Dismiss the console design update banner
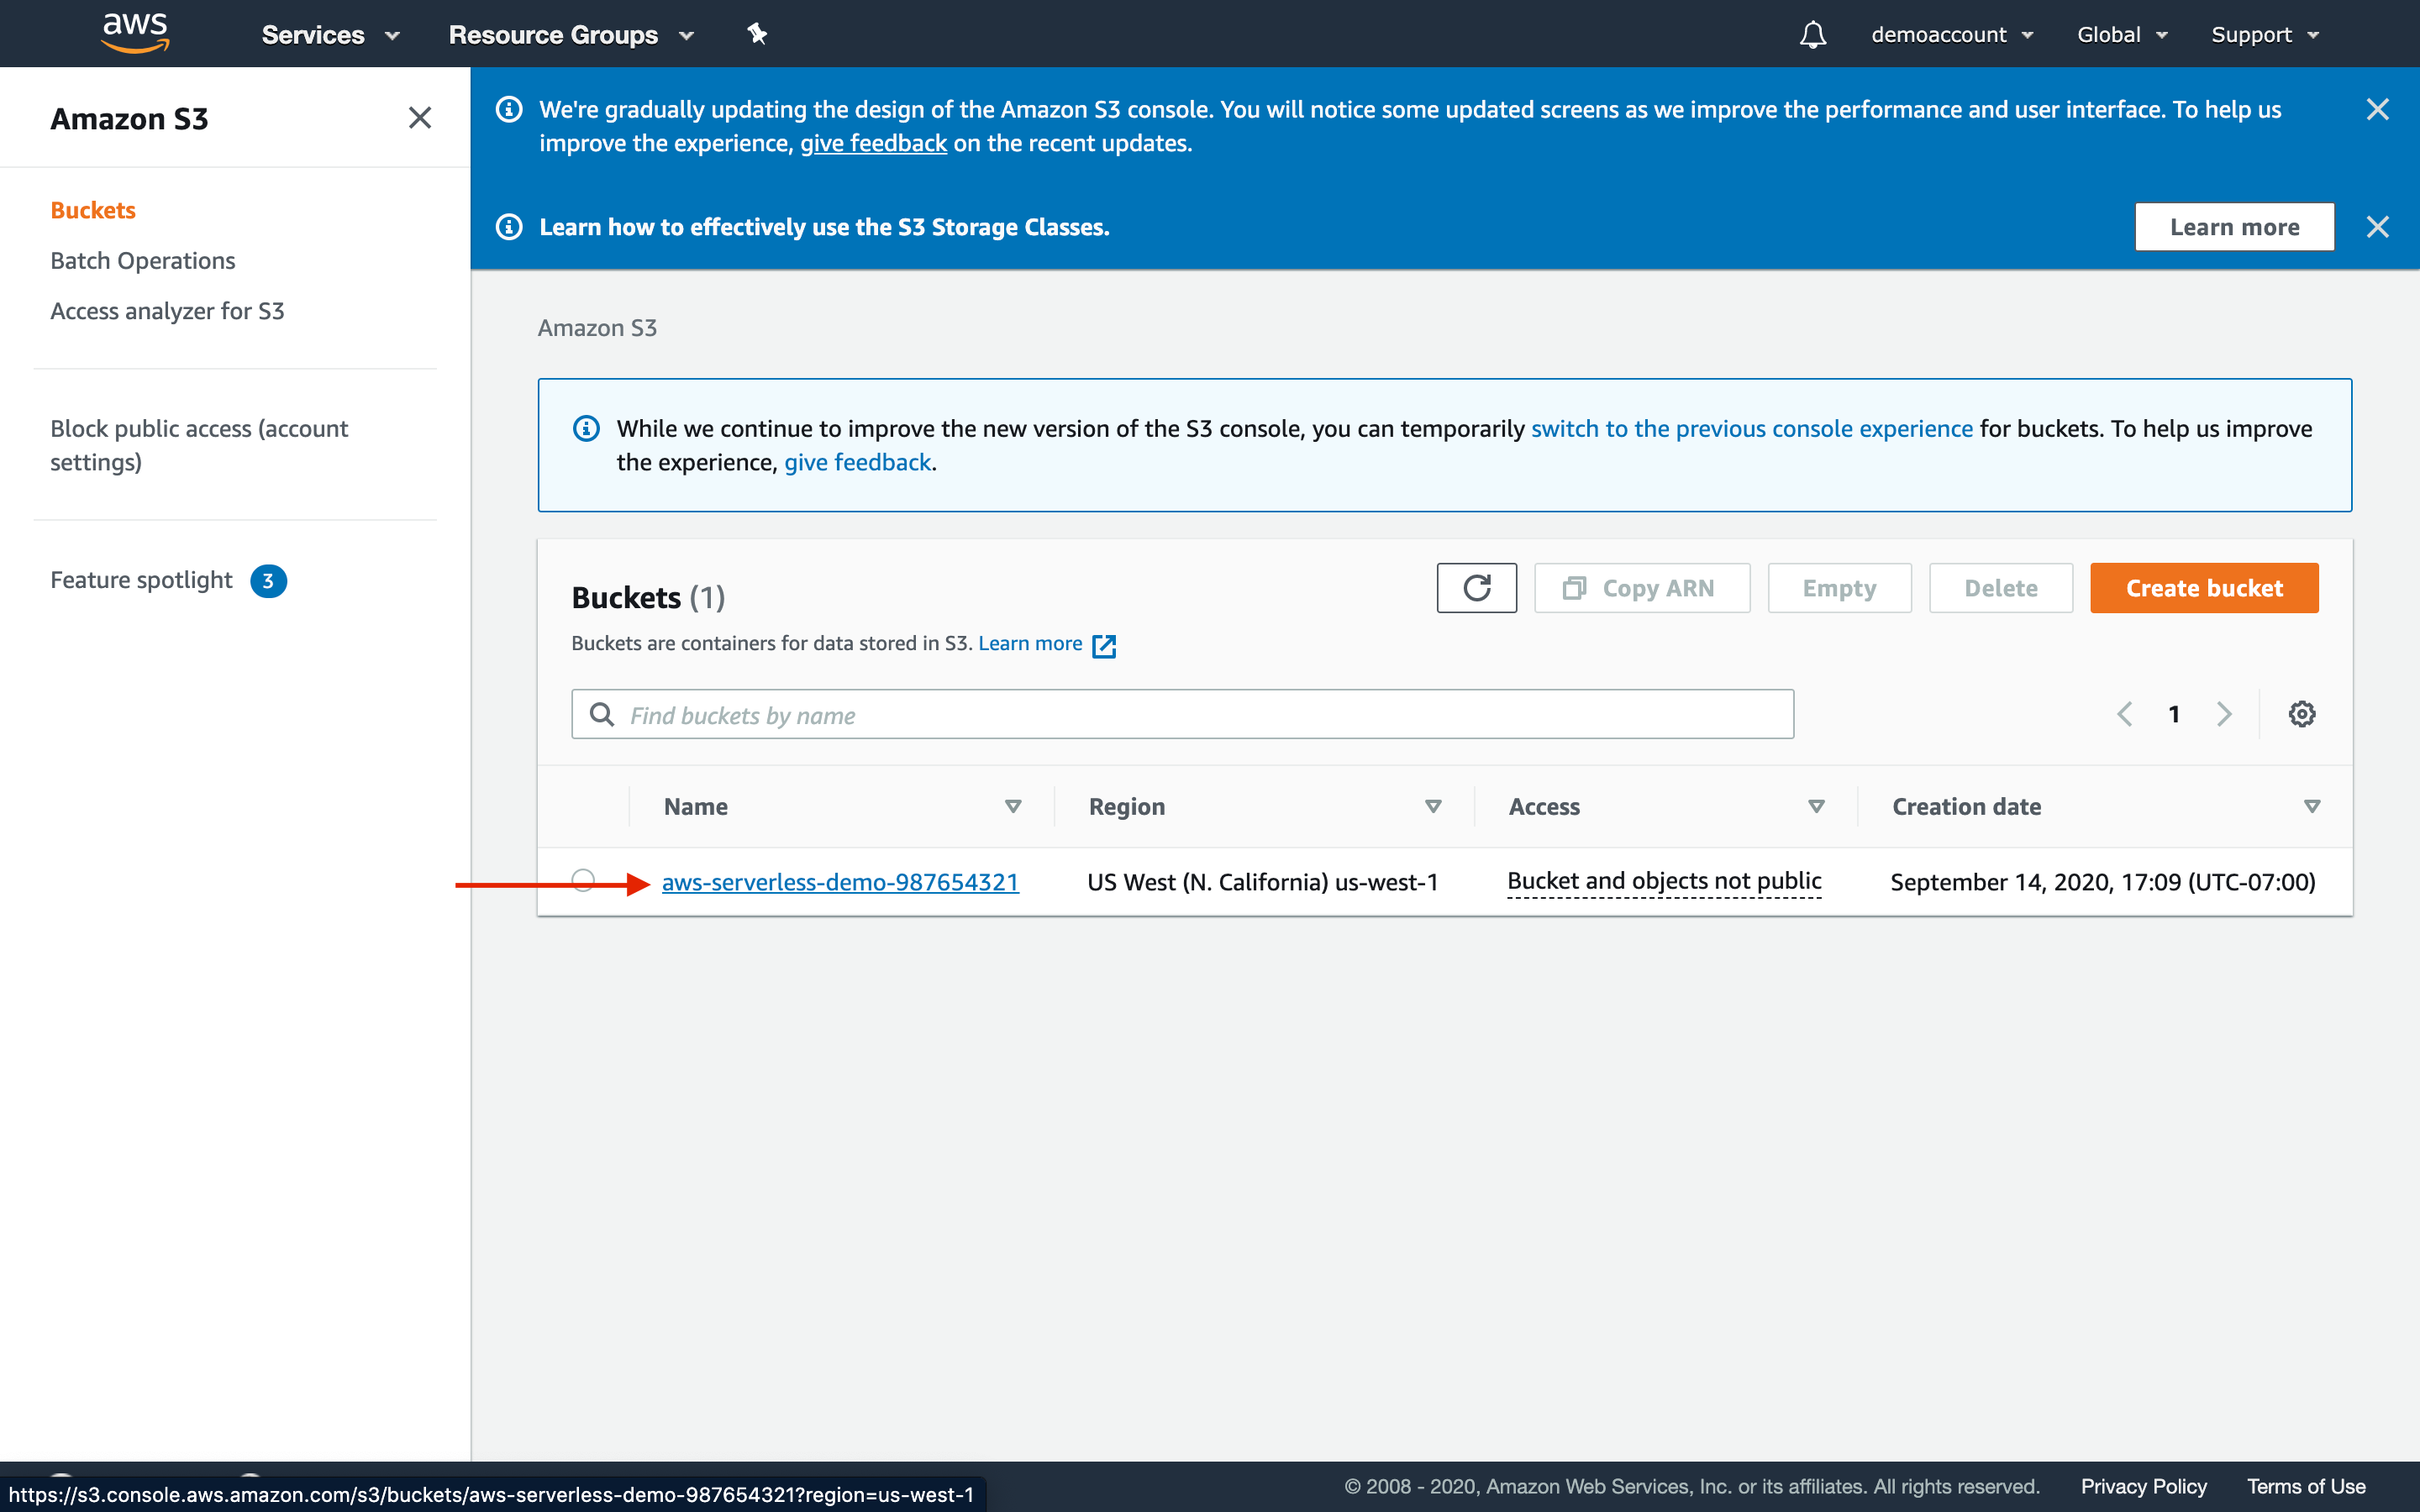This screenshot has height=1512, width=2420. click(2377, 109)
